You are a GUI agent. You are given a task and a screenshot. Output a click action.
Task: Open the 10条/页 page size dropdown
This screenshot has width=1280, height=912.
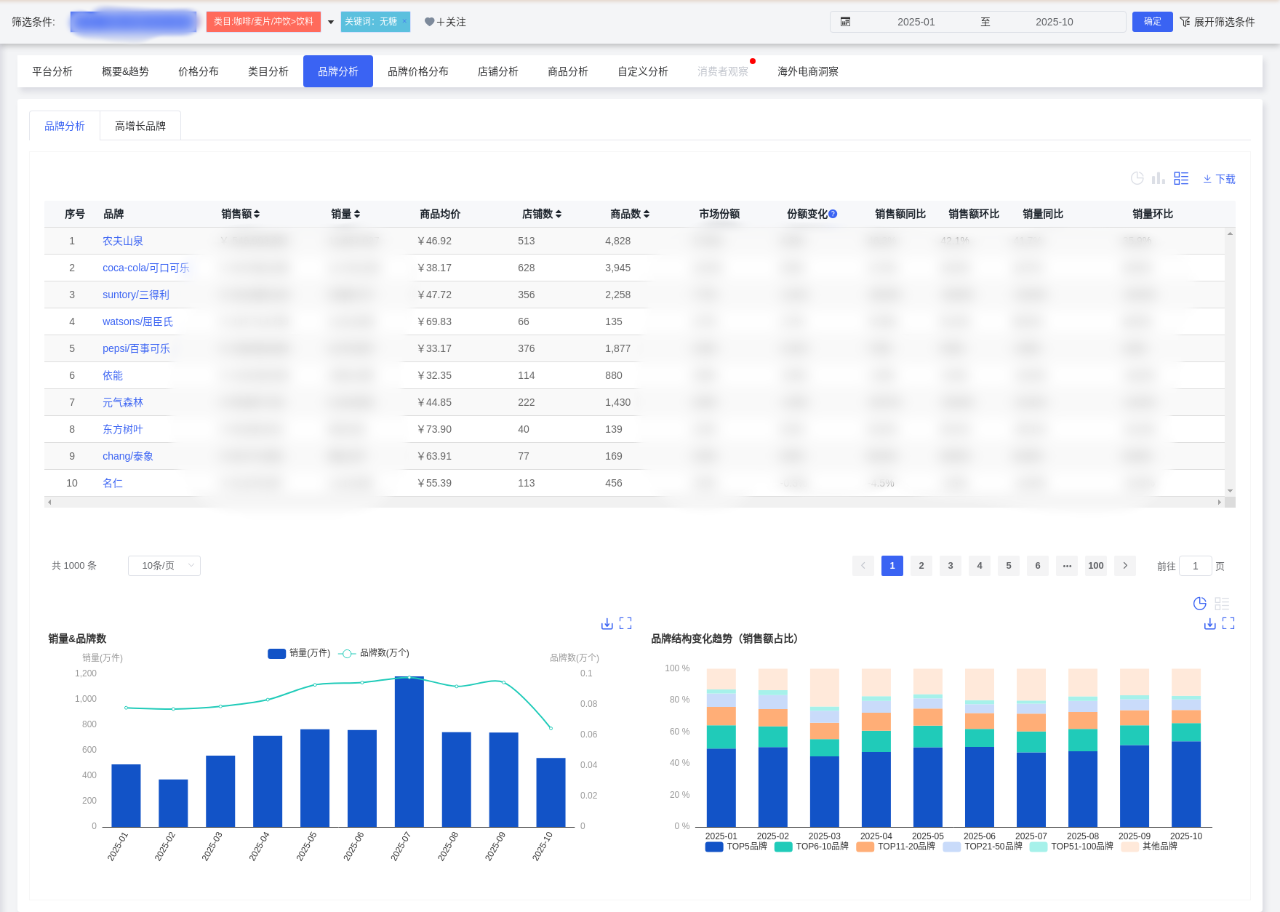tap(164, 566)
